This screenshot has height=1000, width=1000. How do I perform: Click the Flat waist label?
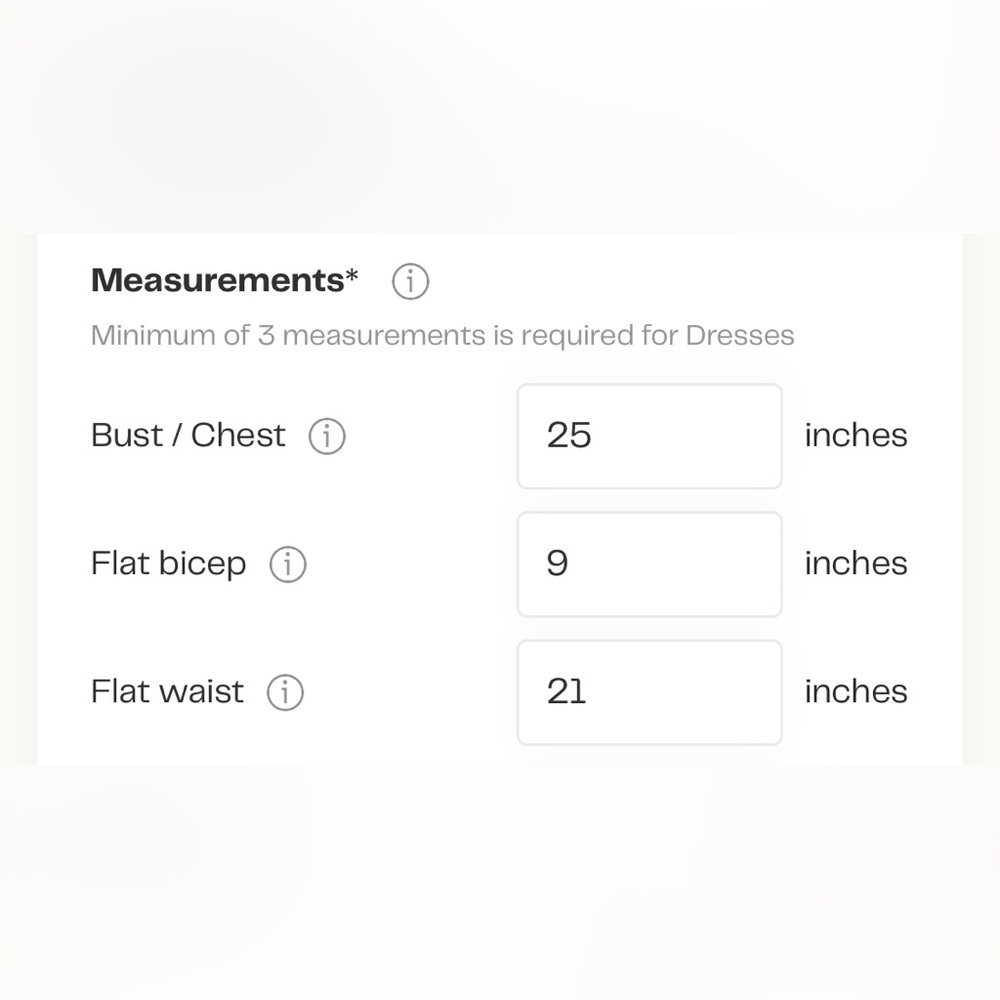pos(167,691)
